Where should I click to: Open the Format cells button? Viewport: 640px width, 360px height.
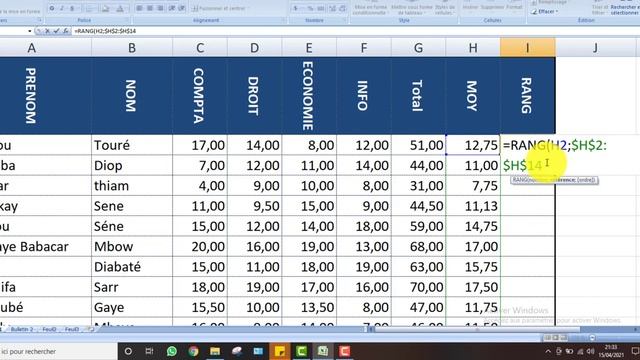[x=514, y=7]
